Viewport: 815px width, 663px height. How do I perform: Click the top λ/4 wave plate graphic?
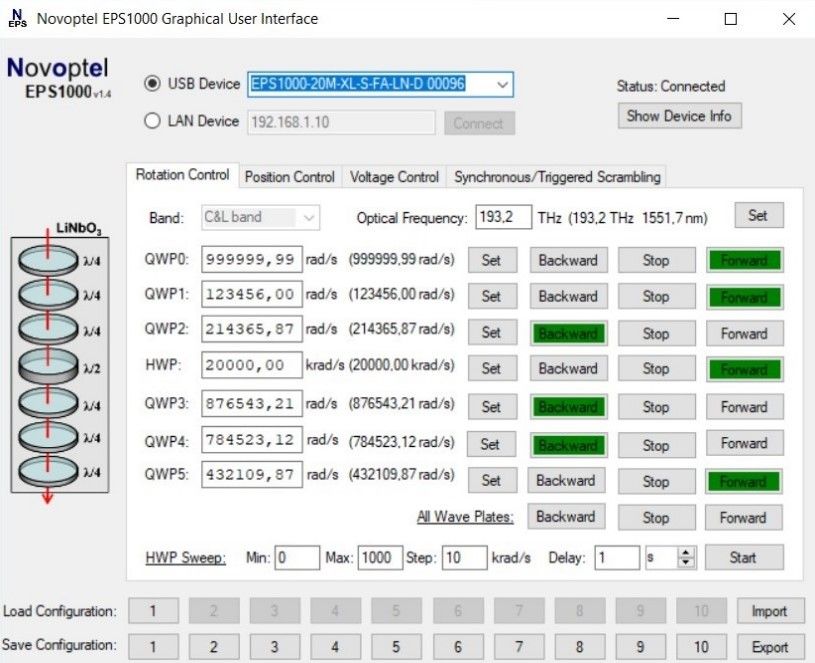(x=48, y=260)
